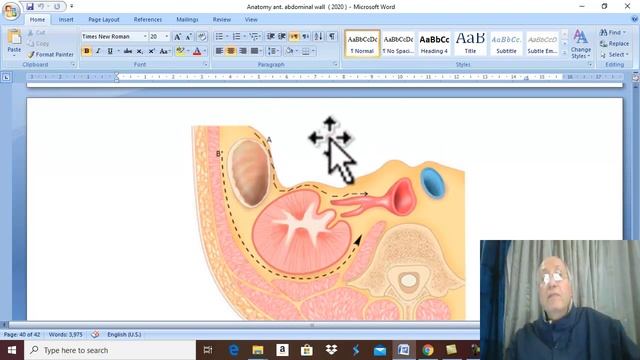This screenshot has height=360, width=640.
Task: Show or hide paragraph marks
Action: tap(332, 37)
